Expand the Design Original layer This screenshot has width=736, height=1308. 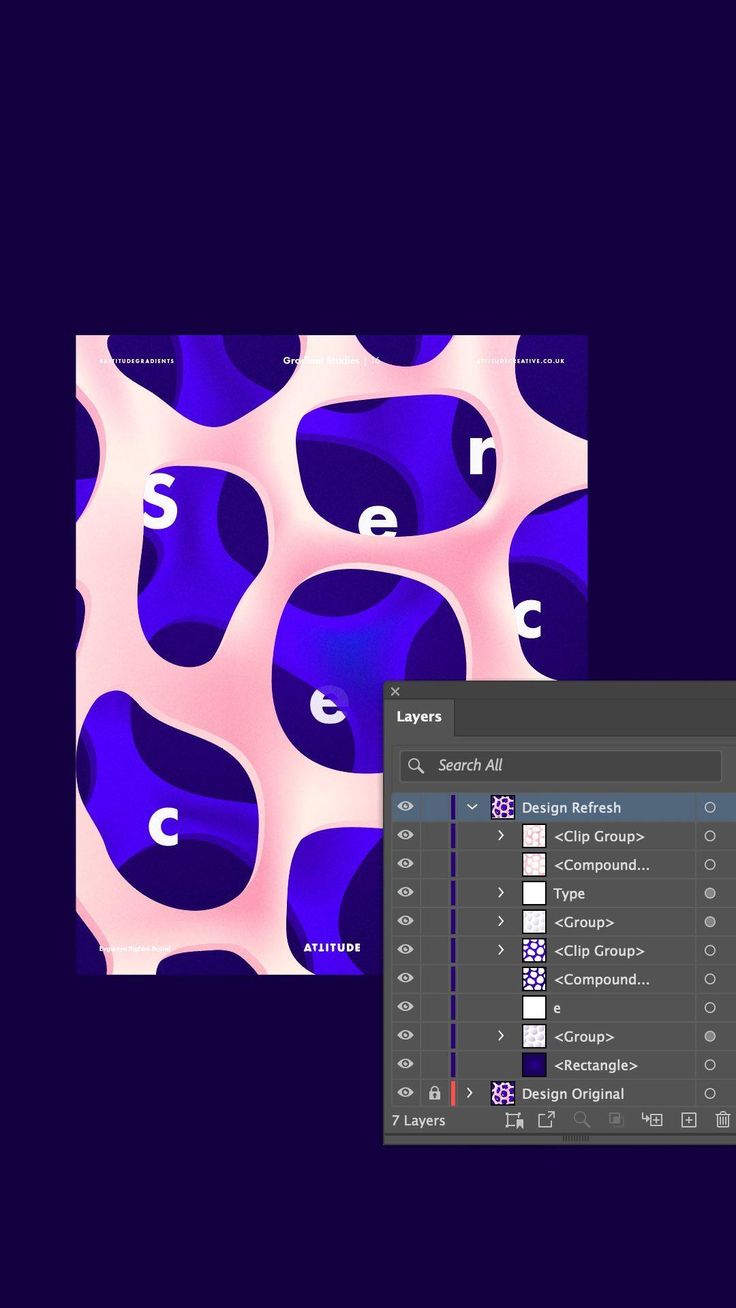coord(470,1093)
